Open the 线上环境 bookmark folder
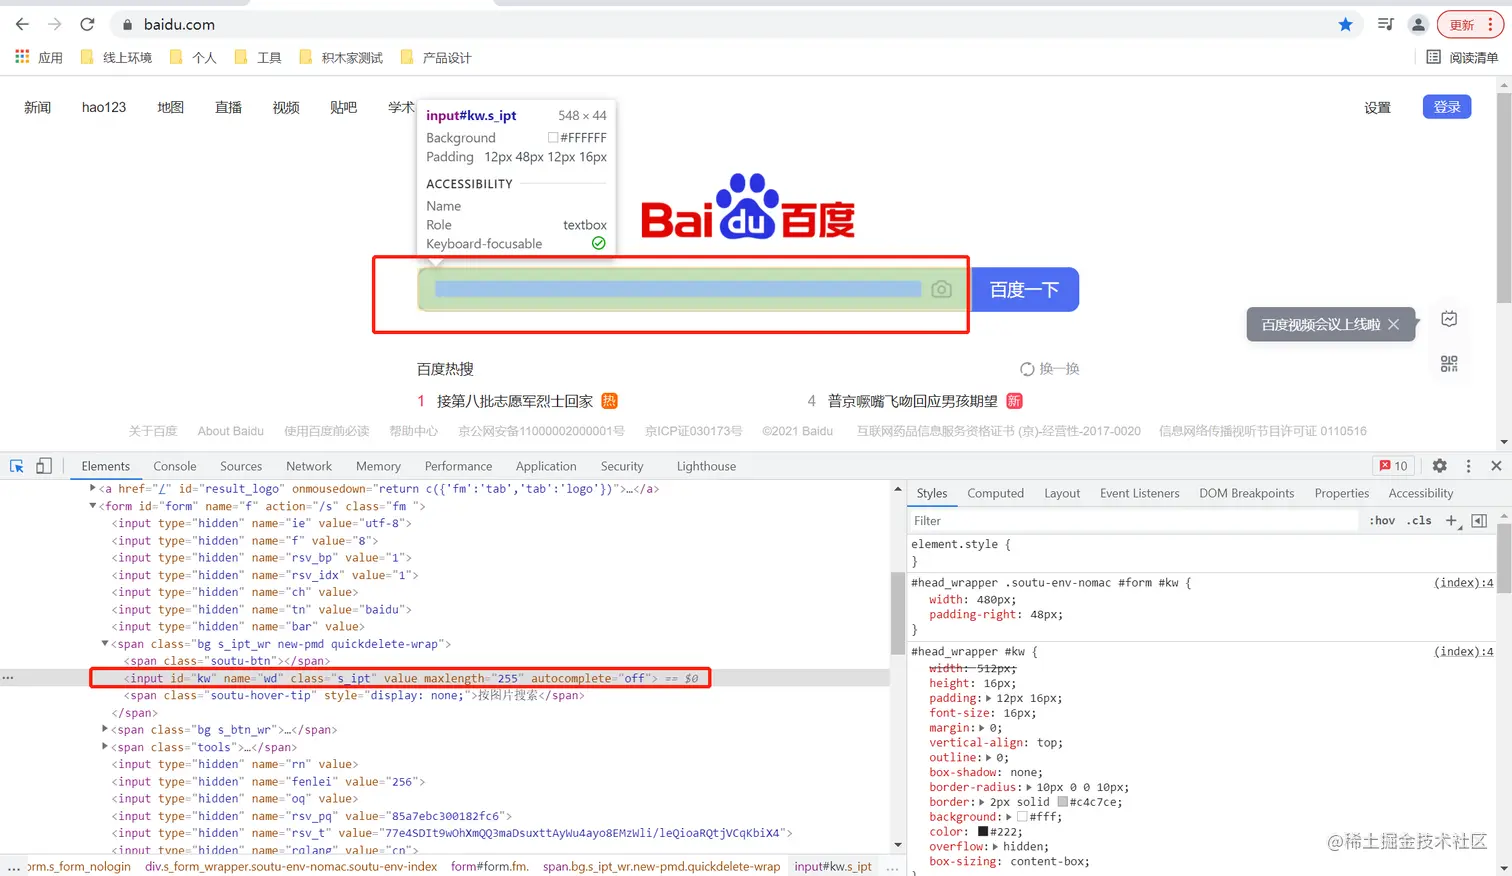This screenshot has height=876, width=1512. tap(116, 57)
